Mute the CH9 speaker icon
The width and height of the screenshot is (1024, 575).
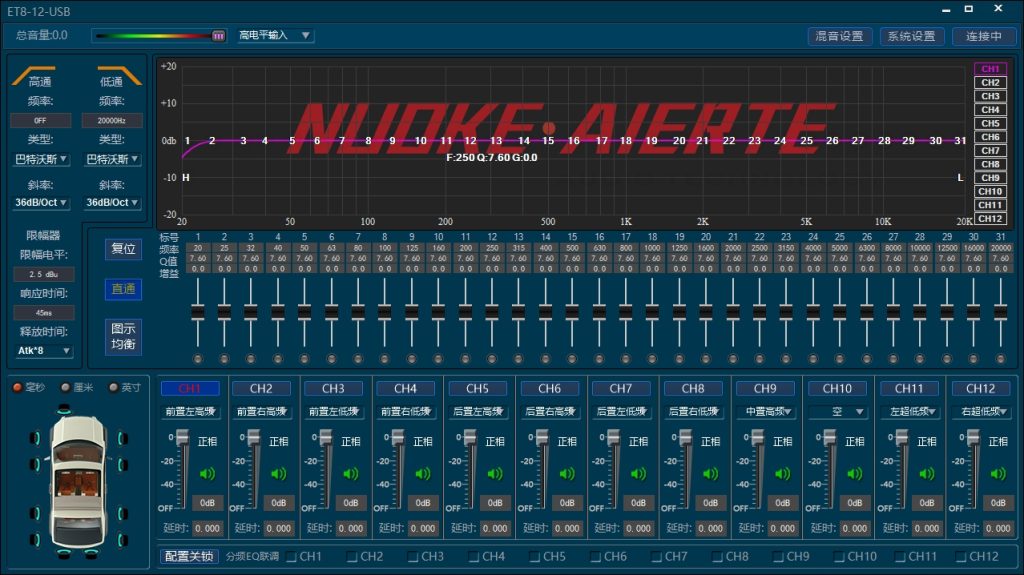[x=782, y=474]
